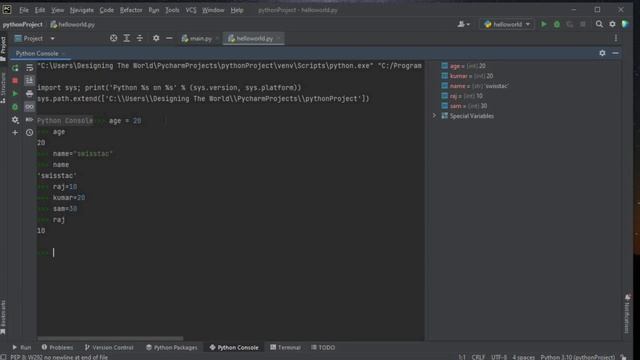The image size is (640, 360).
Task: Minimize Python Console panel with dash icon
Action: pos(615,53)
